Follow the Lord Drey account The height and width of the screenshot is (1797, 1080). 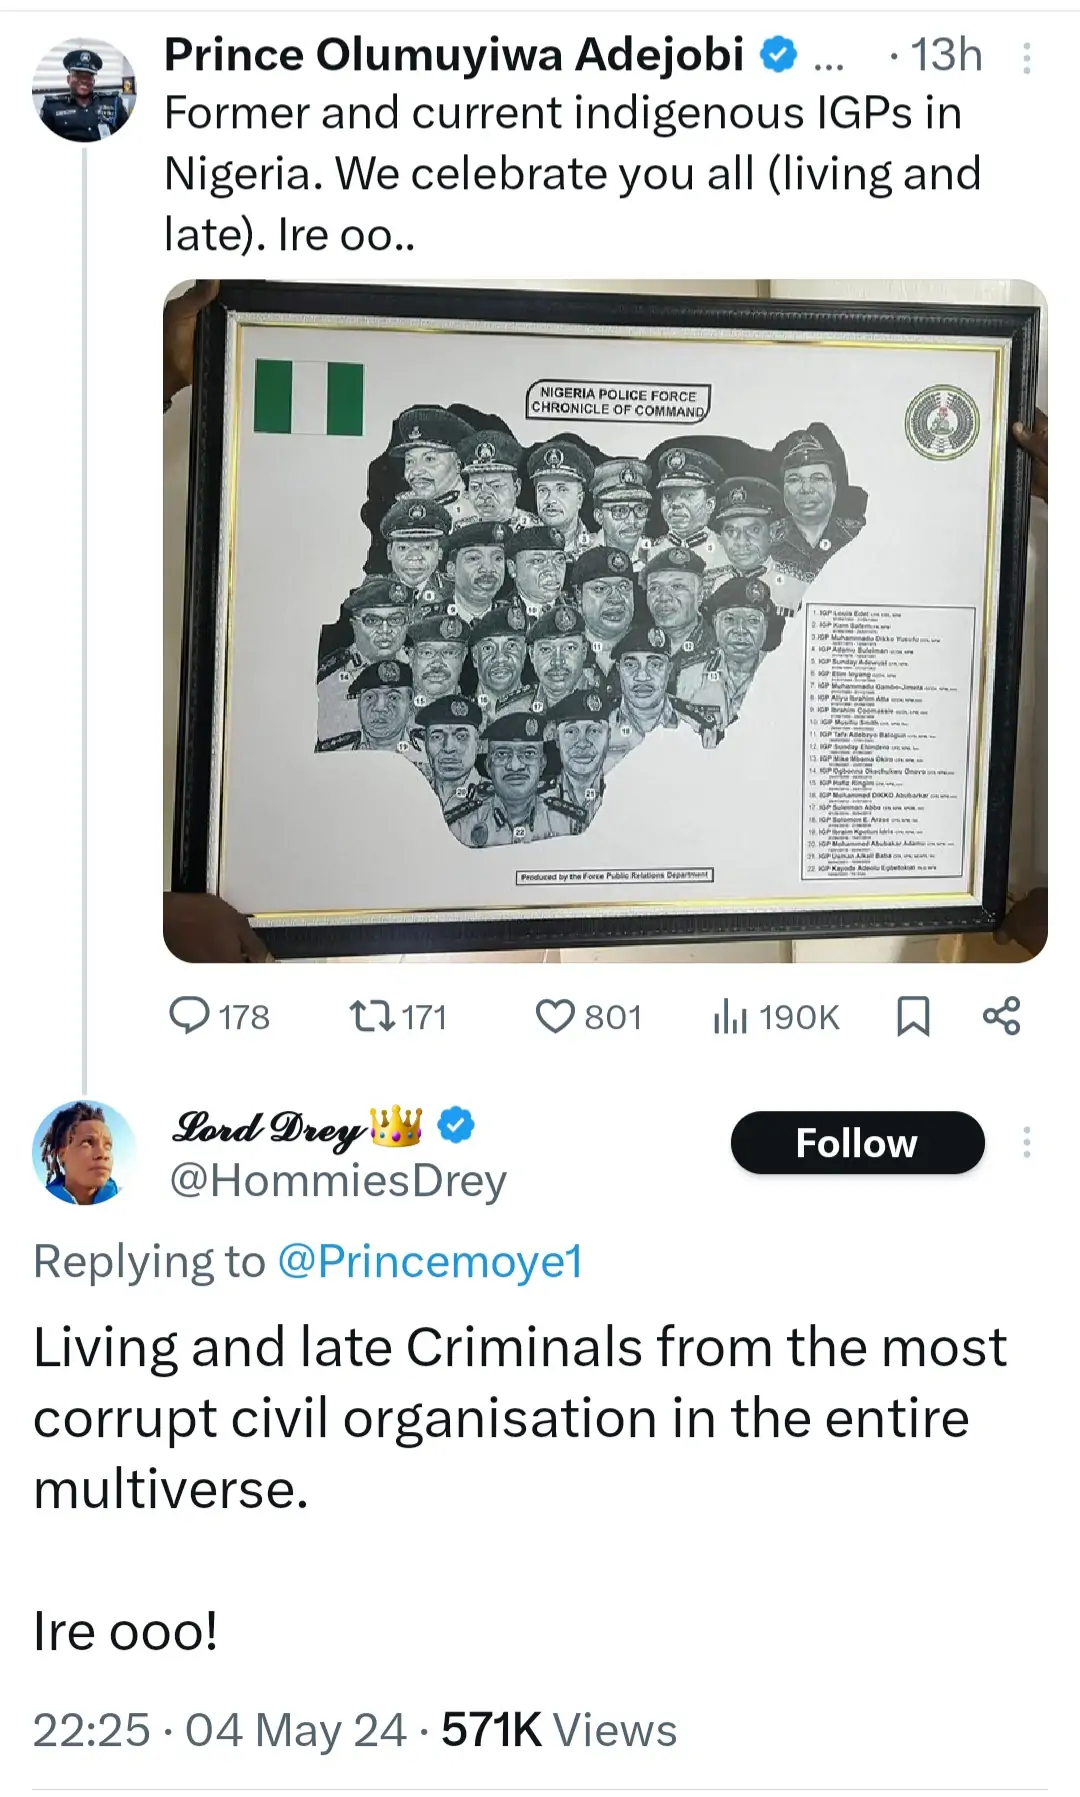pos(857,1142)
